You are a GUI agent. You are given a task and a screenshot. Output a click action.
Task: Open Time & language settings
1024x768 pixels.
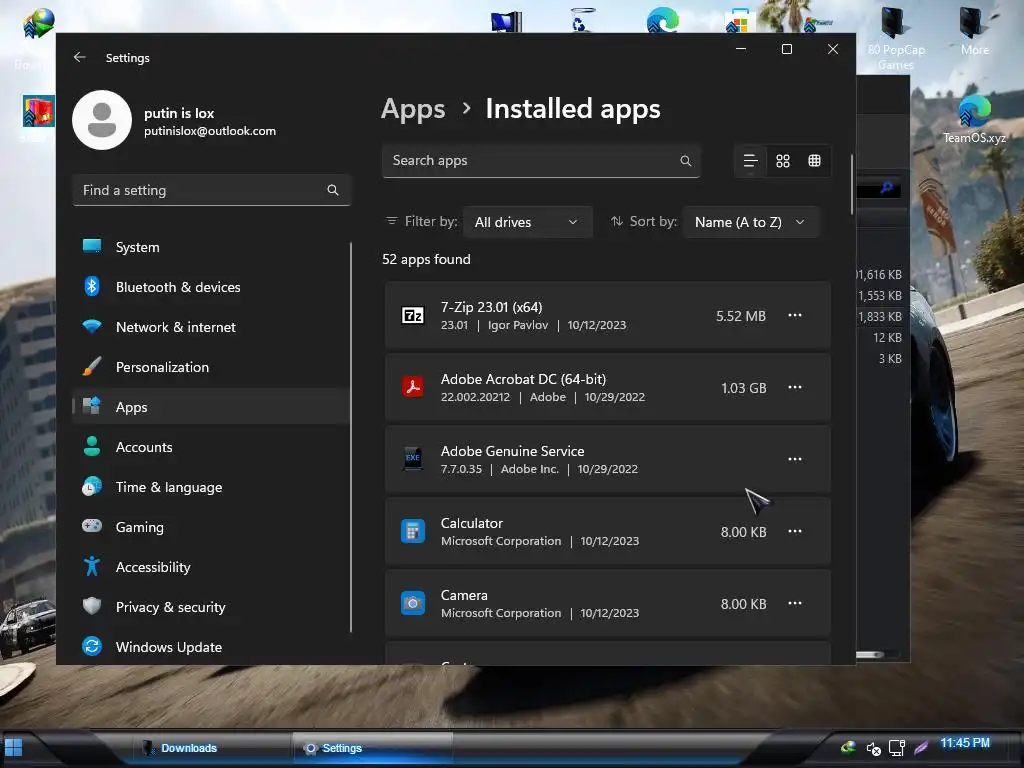coord(212,487)
